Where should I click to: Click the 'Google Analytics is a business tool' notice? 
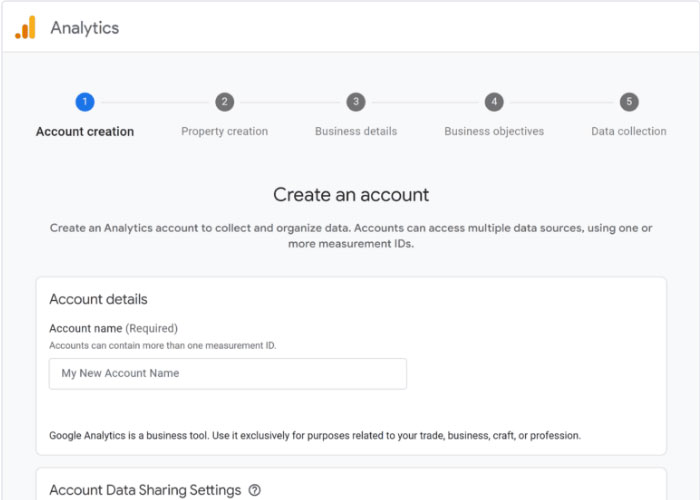pyautogui.click(x=315, y=435)
